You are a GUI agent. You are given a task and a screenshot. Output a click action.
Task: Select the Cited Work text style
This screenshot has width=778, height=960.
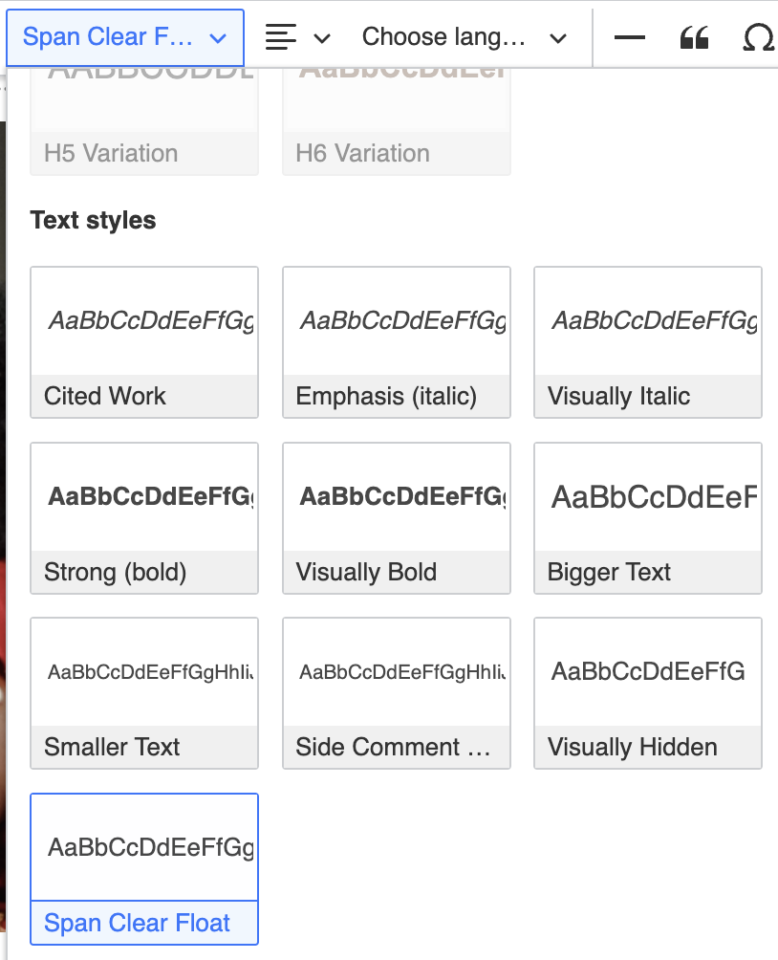(x=144, y=342)
